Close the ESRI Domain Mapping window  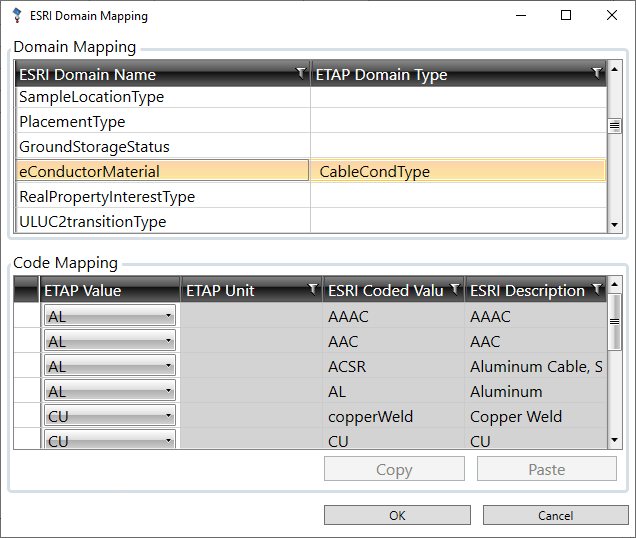612,15
